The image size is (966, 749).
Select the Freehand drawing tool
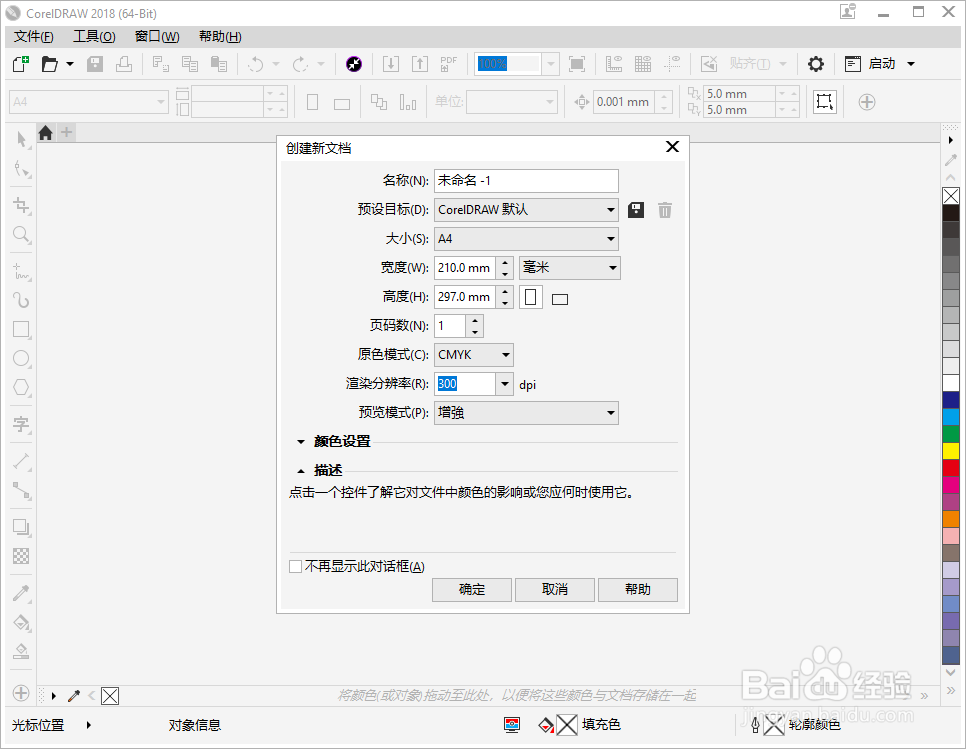22,271
